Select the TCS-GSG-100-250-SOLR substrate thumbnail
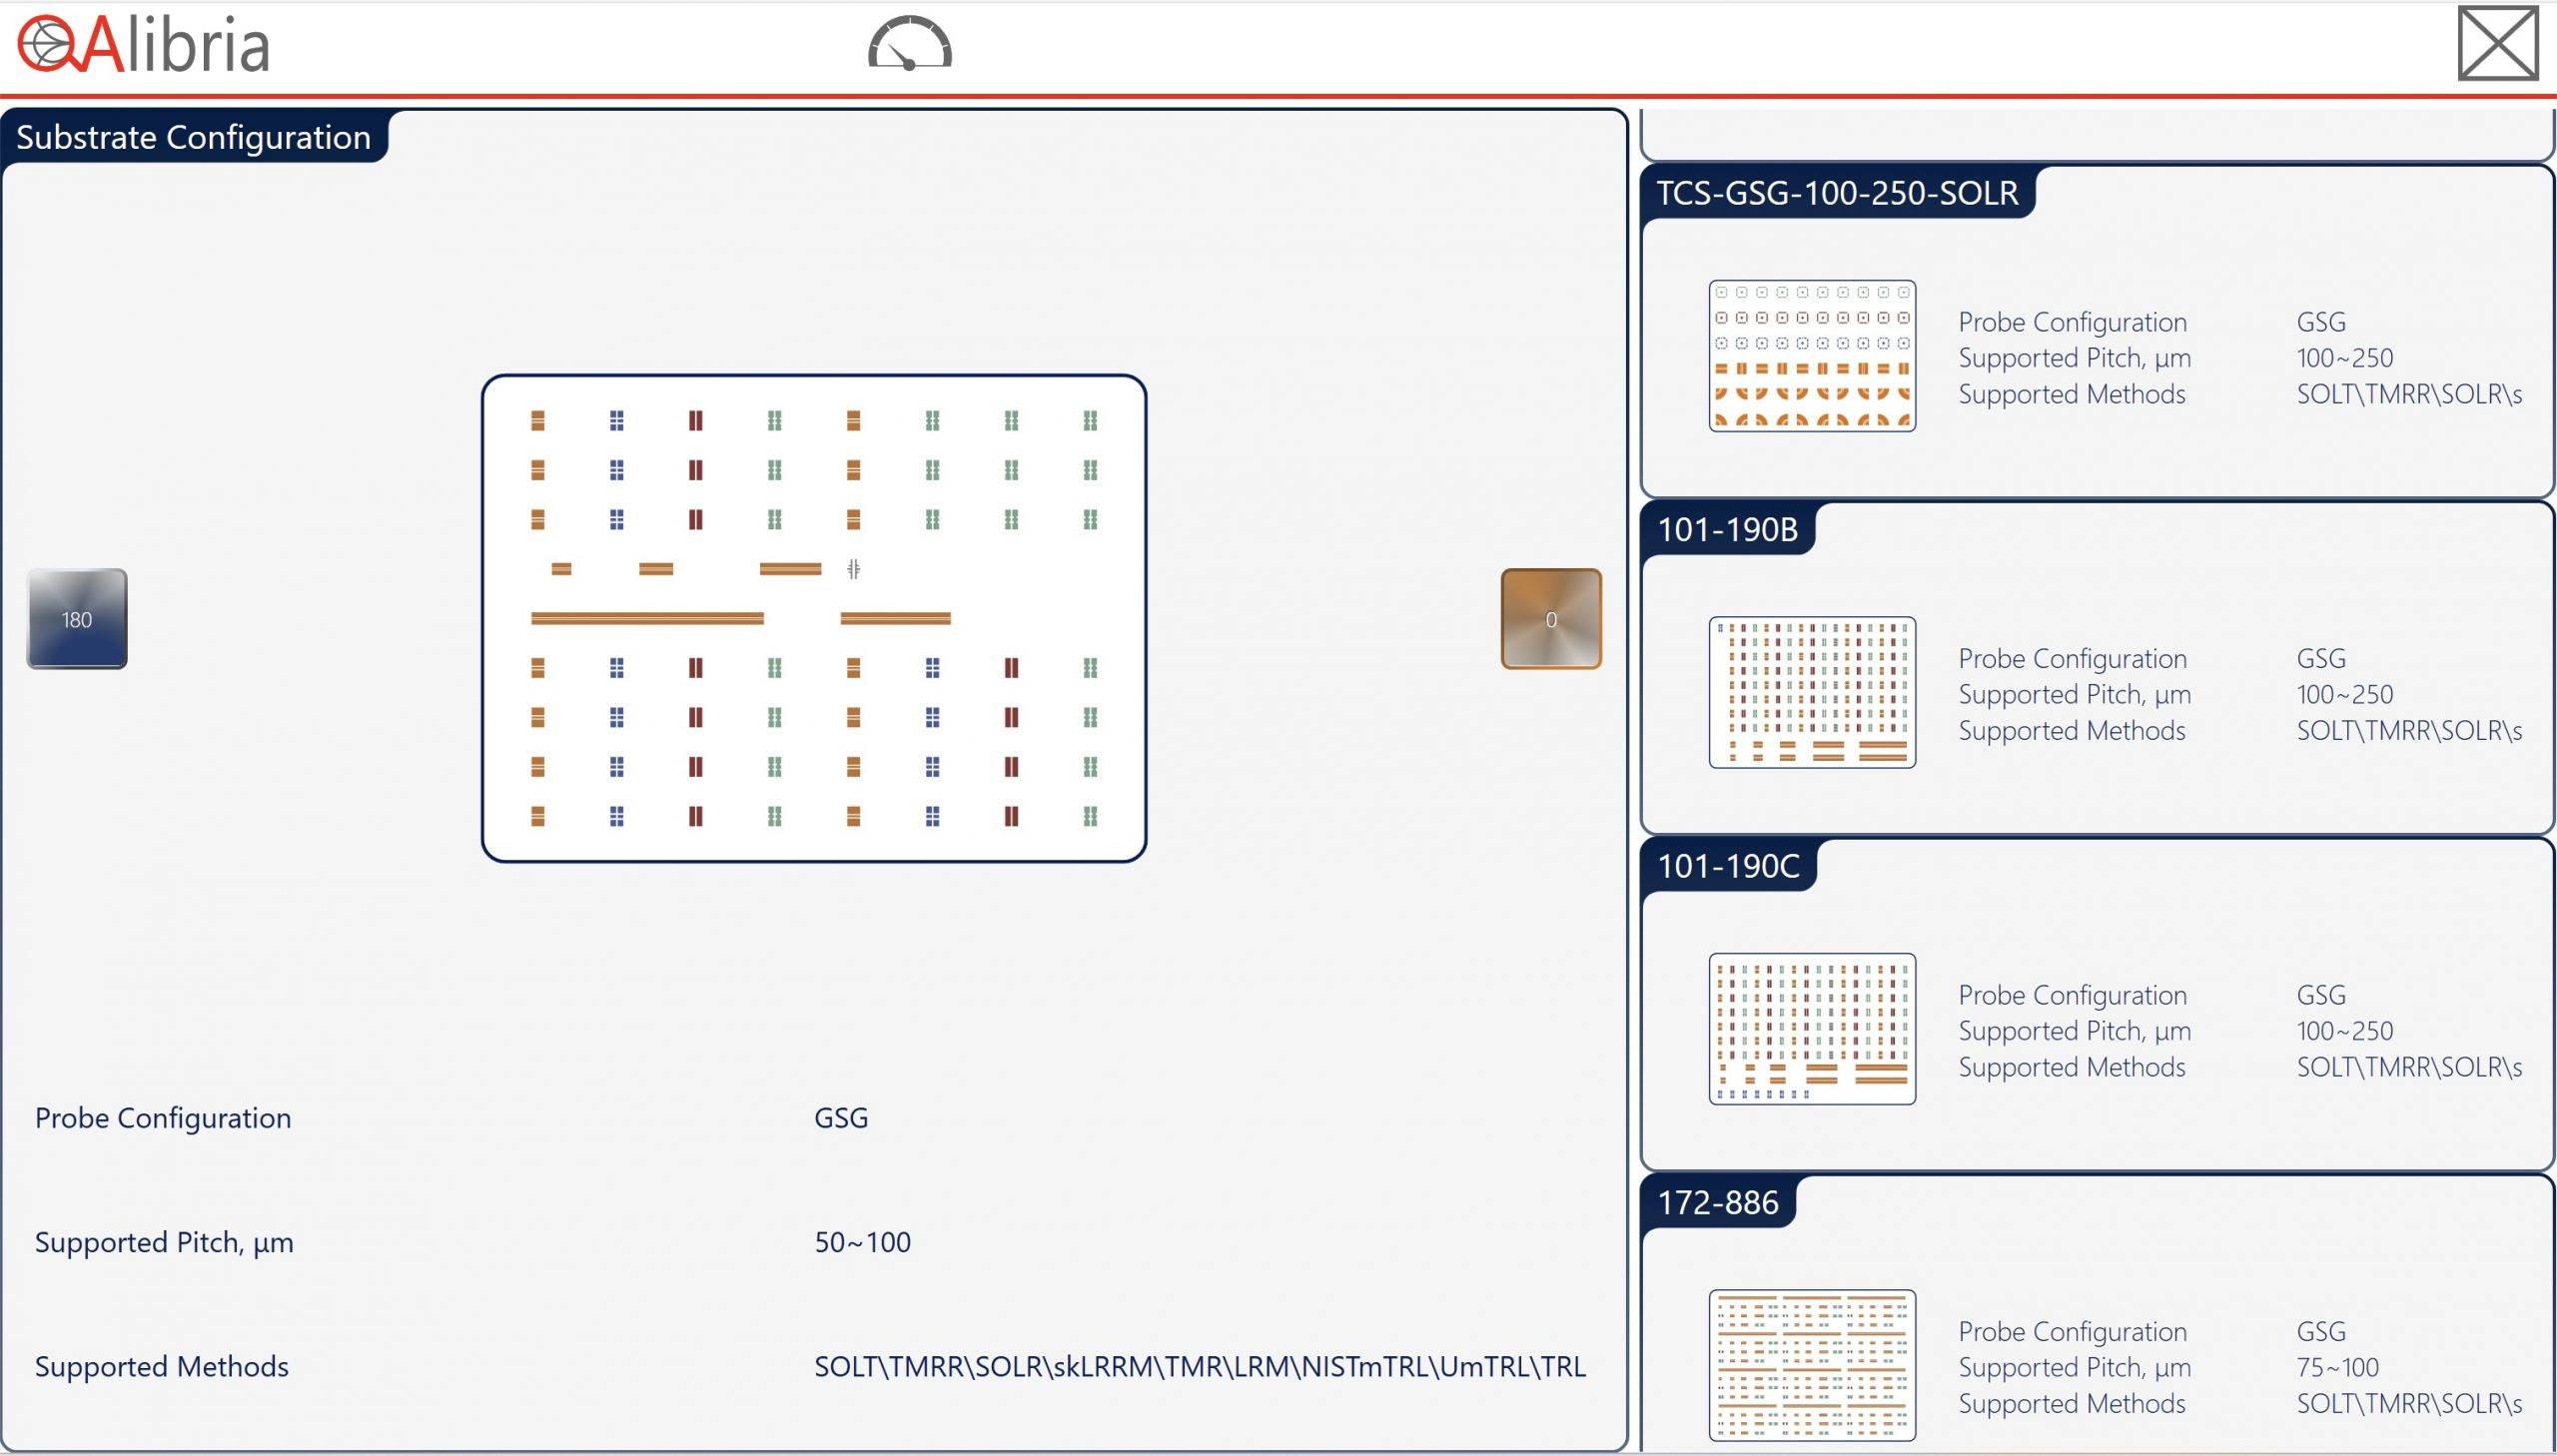Image resolution: width=2557 pixels, height=1456 pixels. coord(1811,356)
